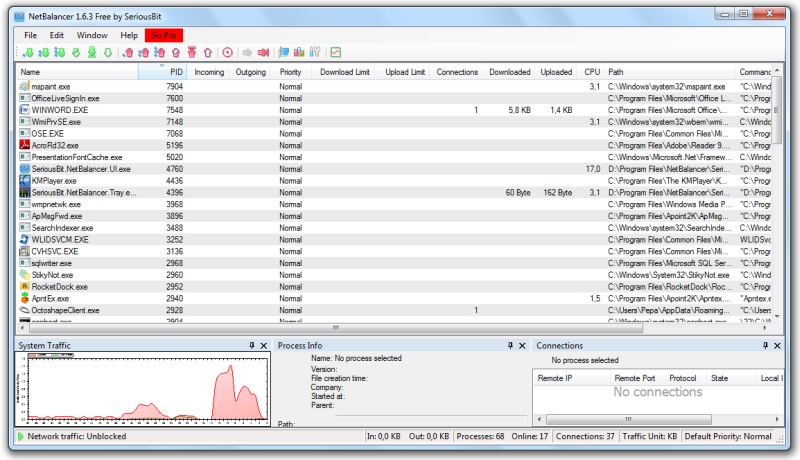Click the hollow red upload arrow icon
Image resolution: width=800 pixels, height=460 pixels.
point(208,53)
